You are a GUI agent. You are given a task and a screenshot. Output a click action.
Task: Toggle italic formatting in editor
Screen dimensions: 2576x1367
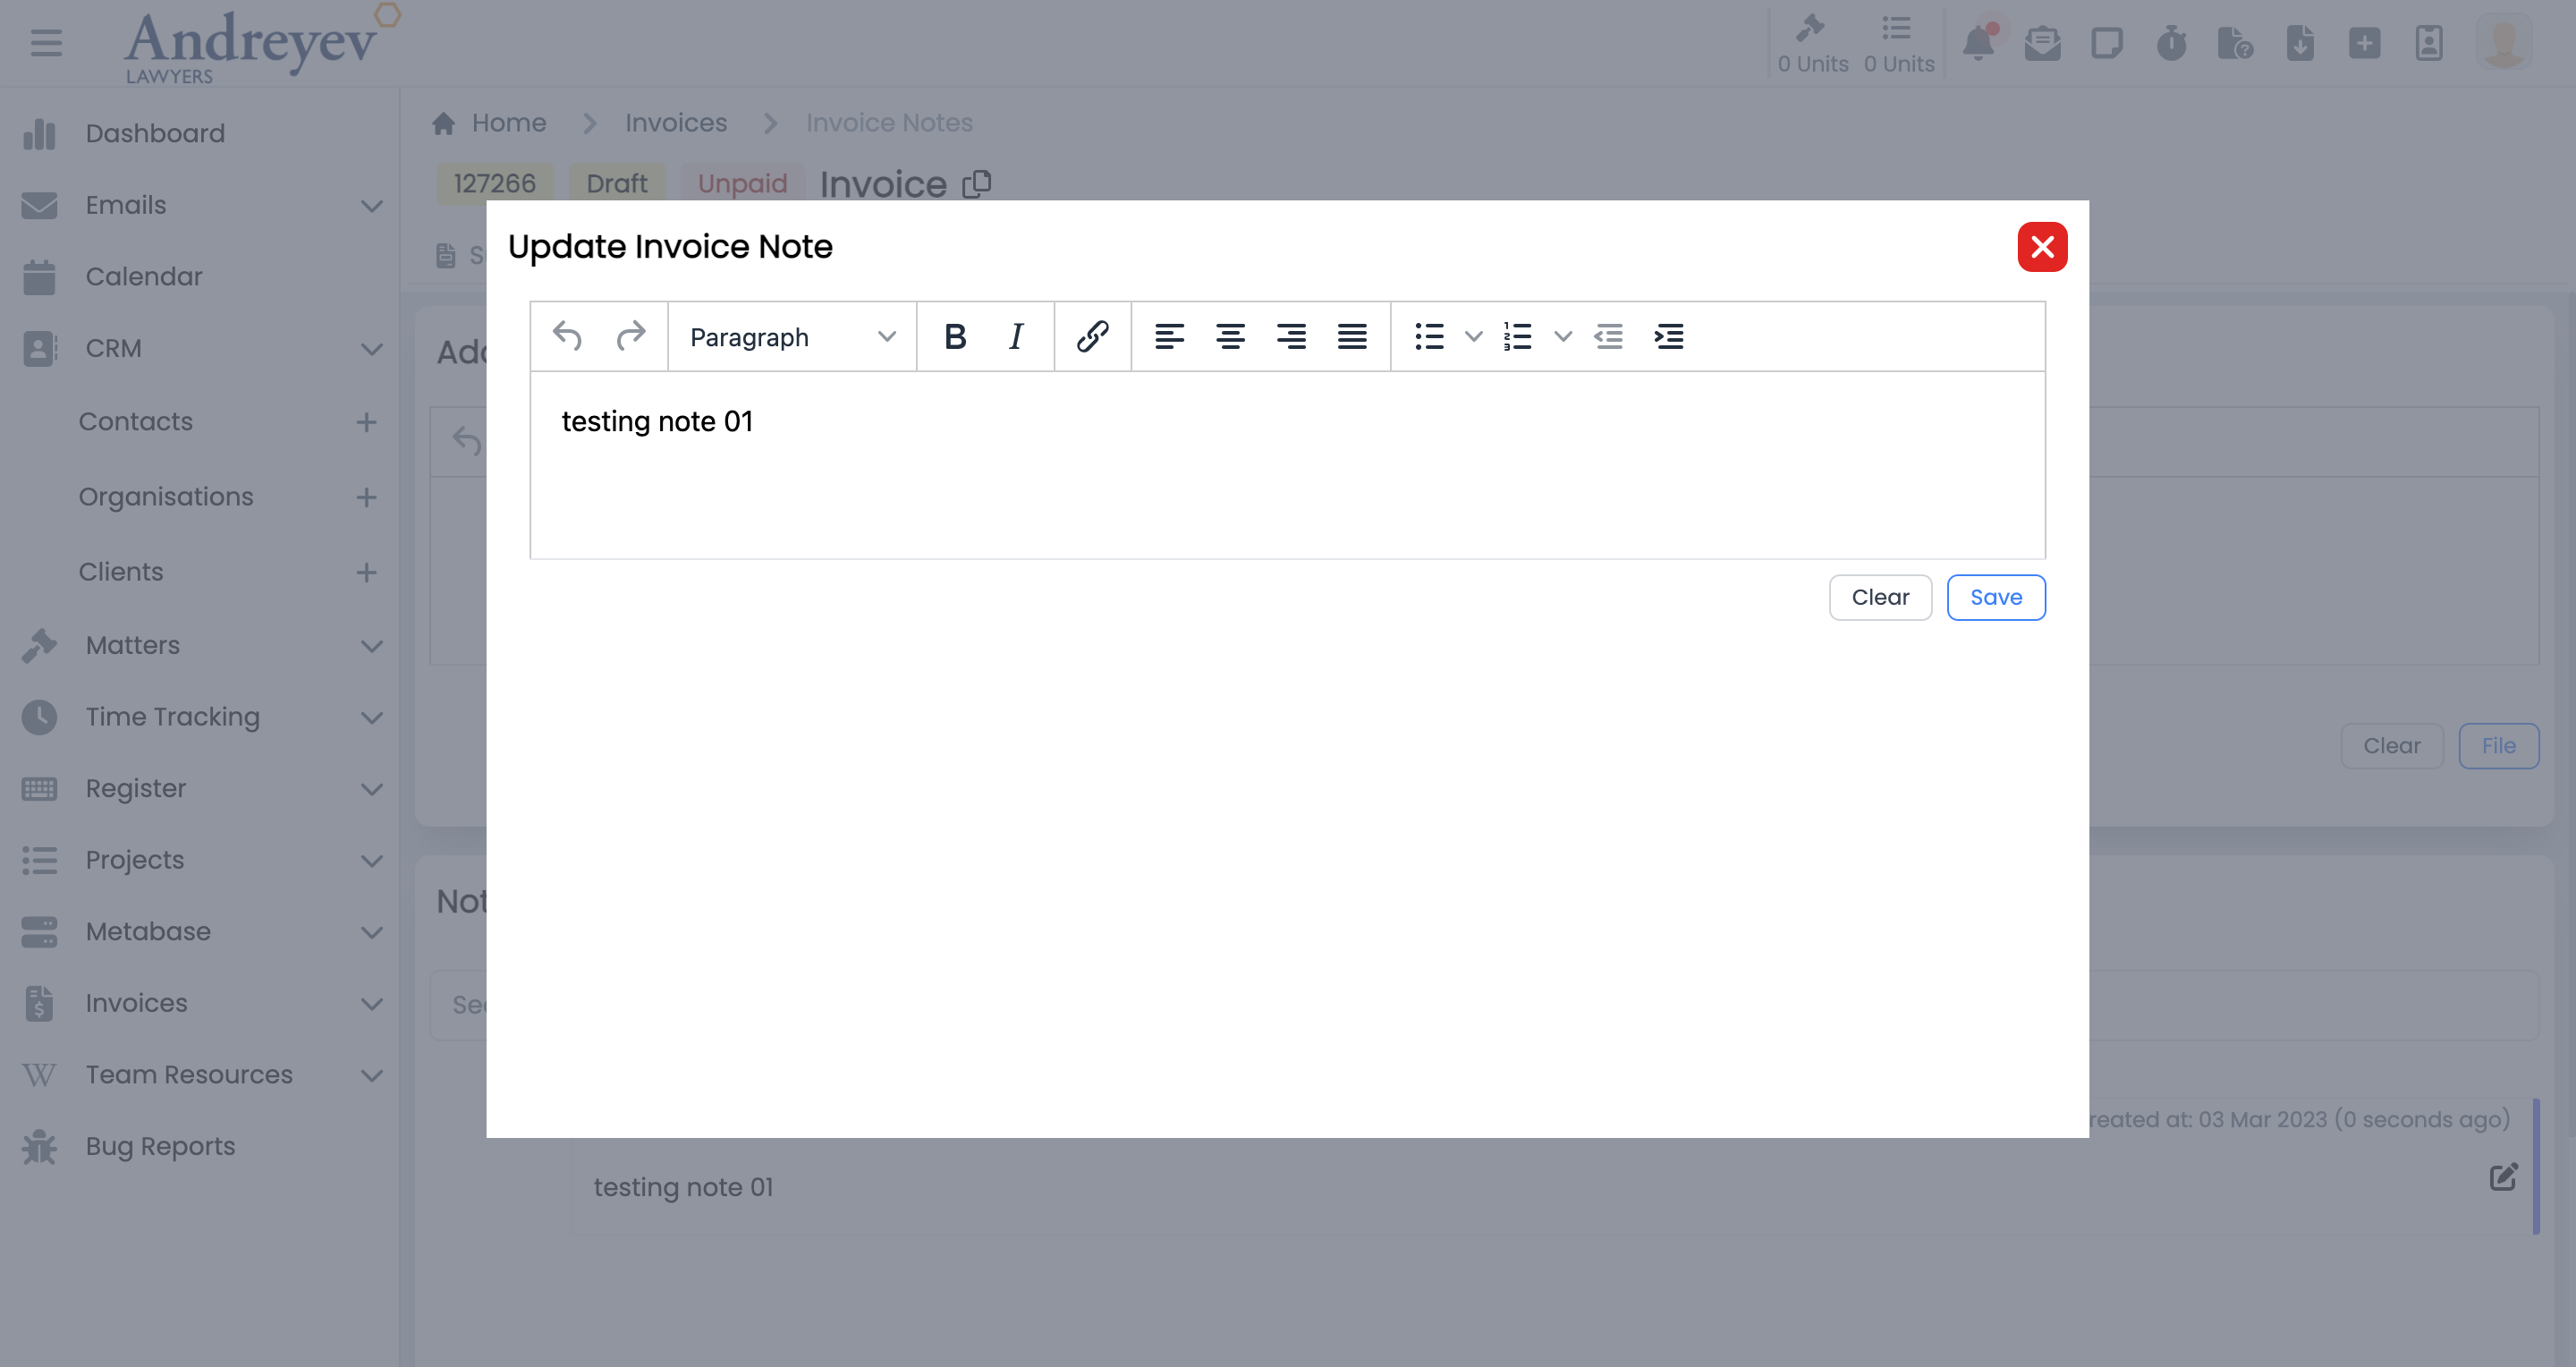tap(1016, 337)
